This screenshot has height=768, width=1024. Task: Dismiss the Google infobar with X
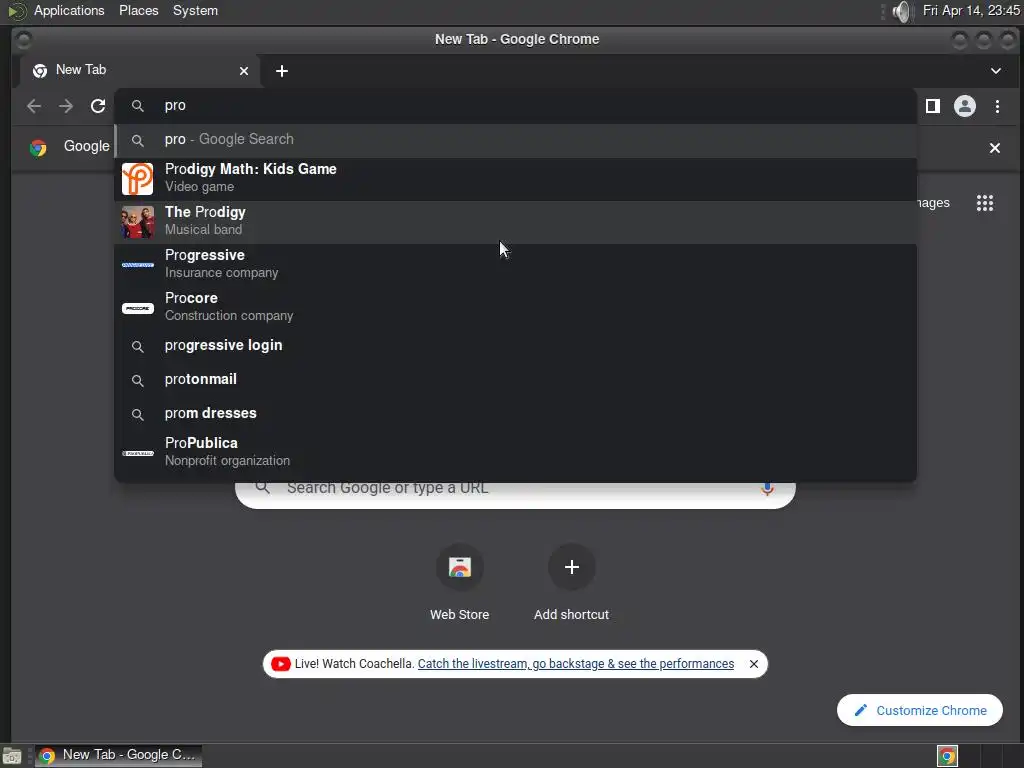point(995,148)
